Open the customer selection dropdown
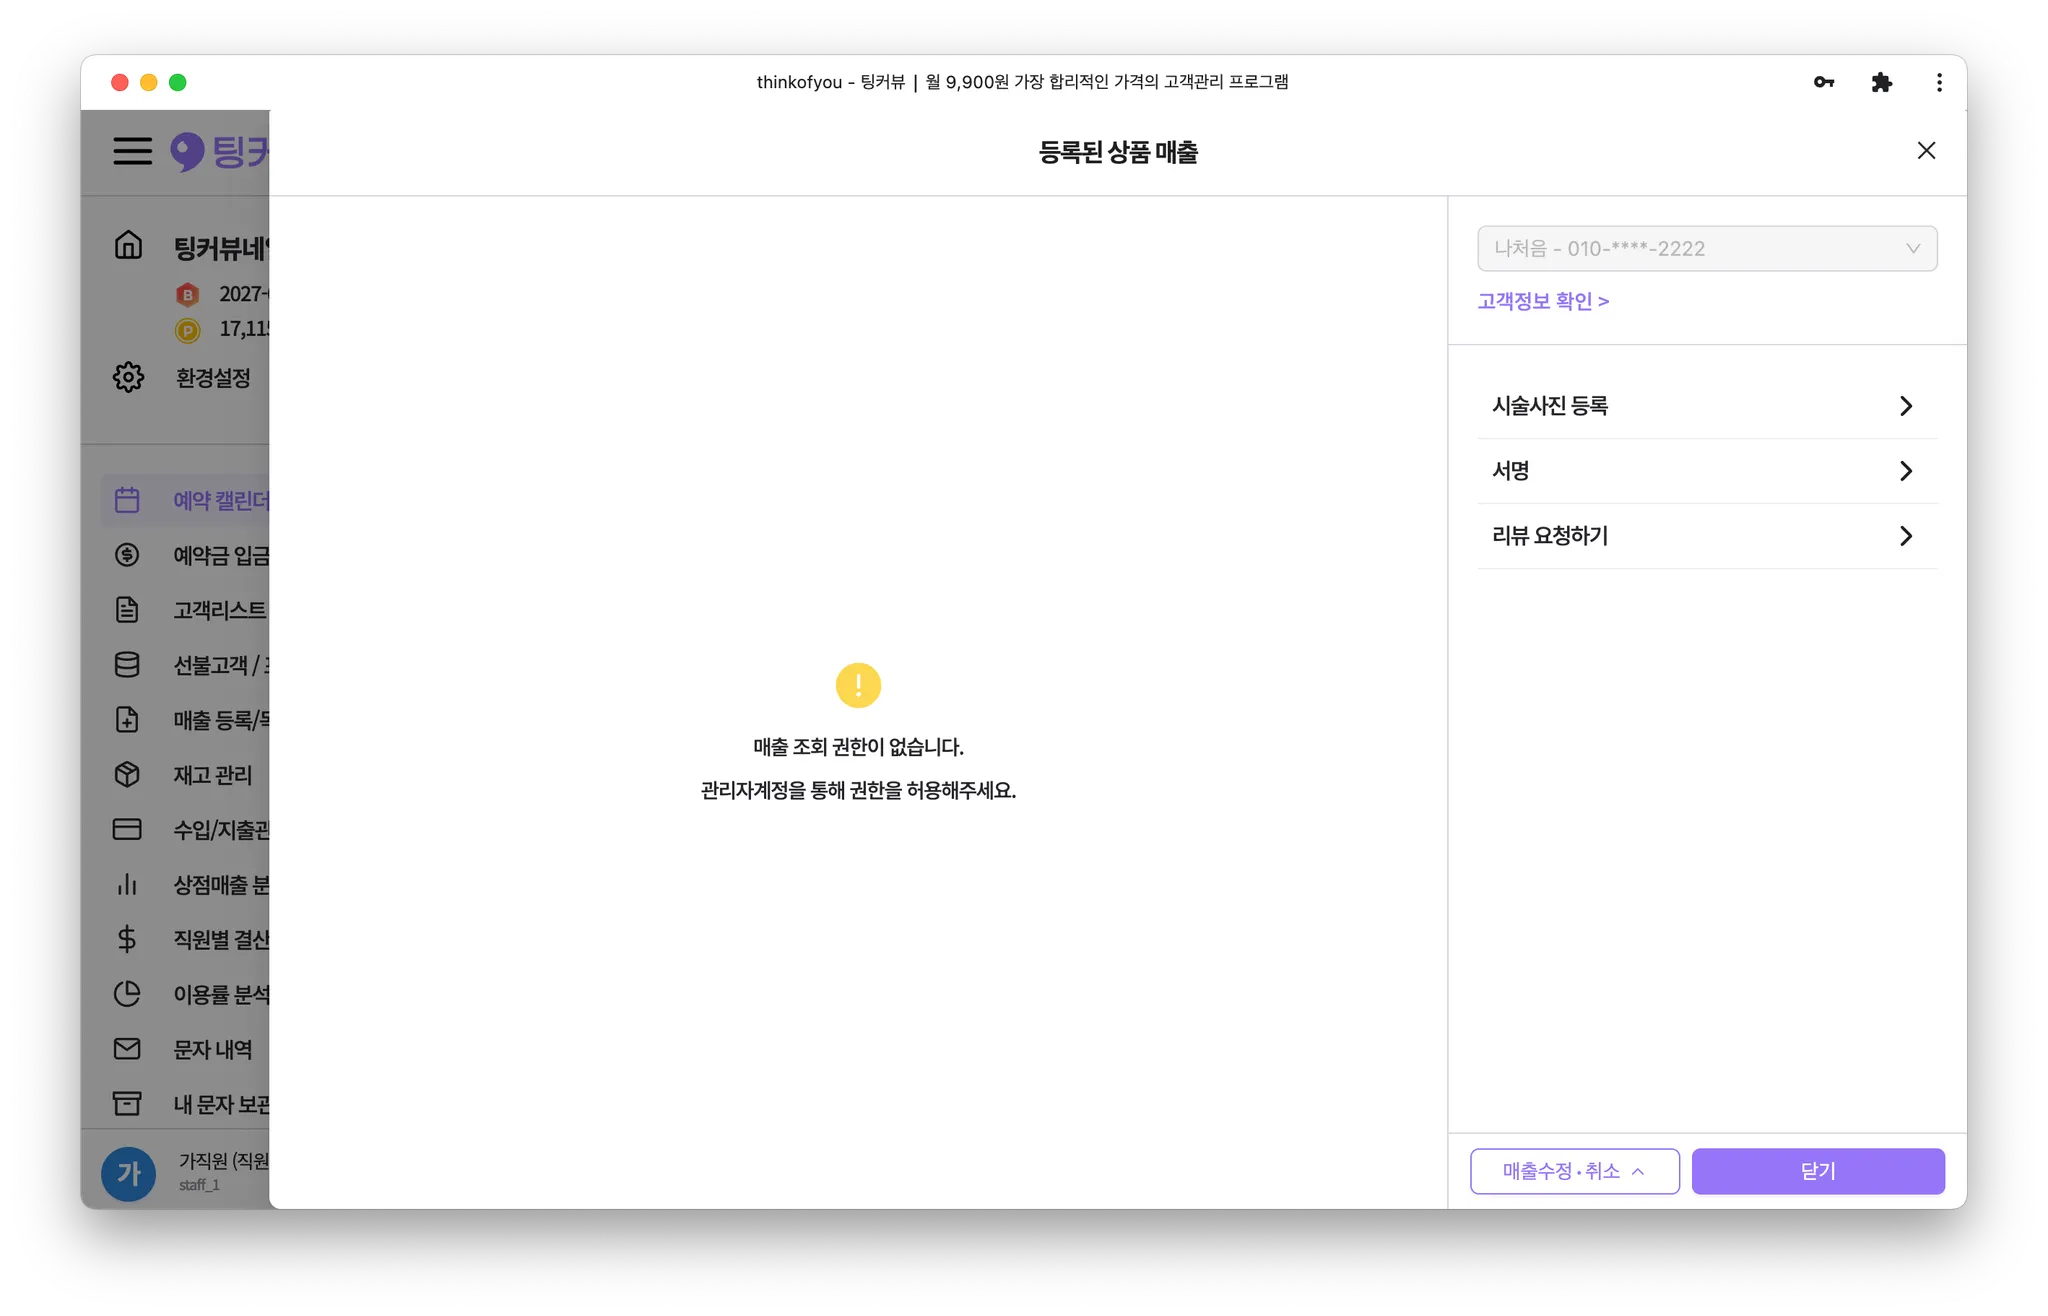2048x1316 pixels. point(1706,248)
